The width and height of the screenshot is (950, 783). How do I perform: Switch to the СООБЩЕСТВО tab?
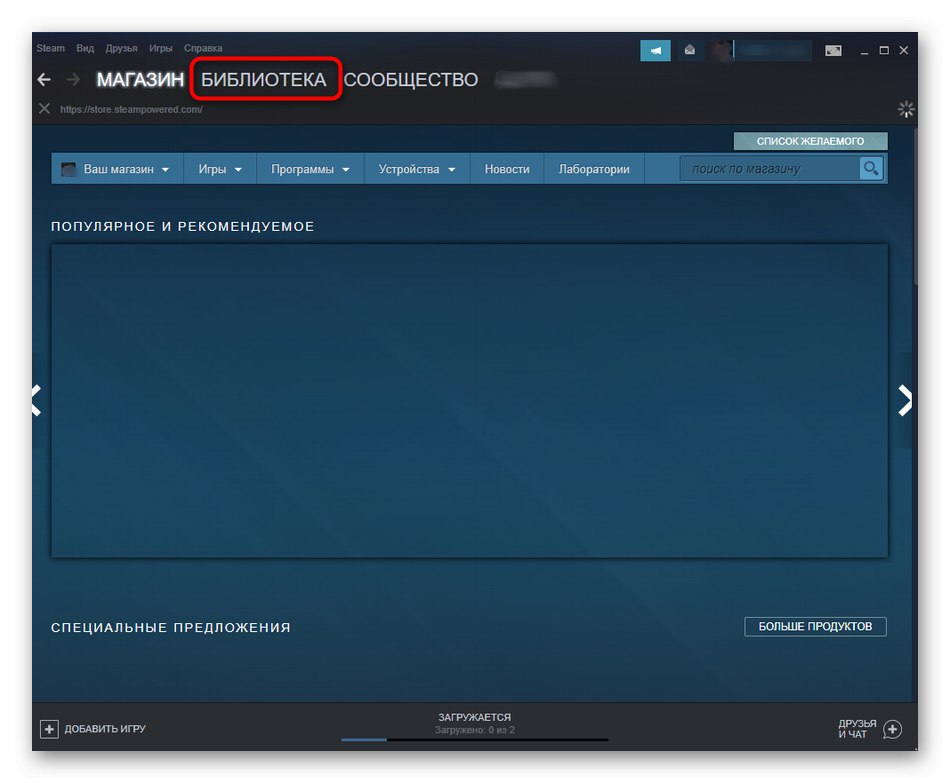click(411, 79)
